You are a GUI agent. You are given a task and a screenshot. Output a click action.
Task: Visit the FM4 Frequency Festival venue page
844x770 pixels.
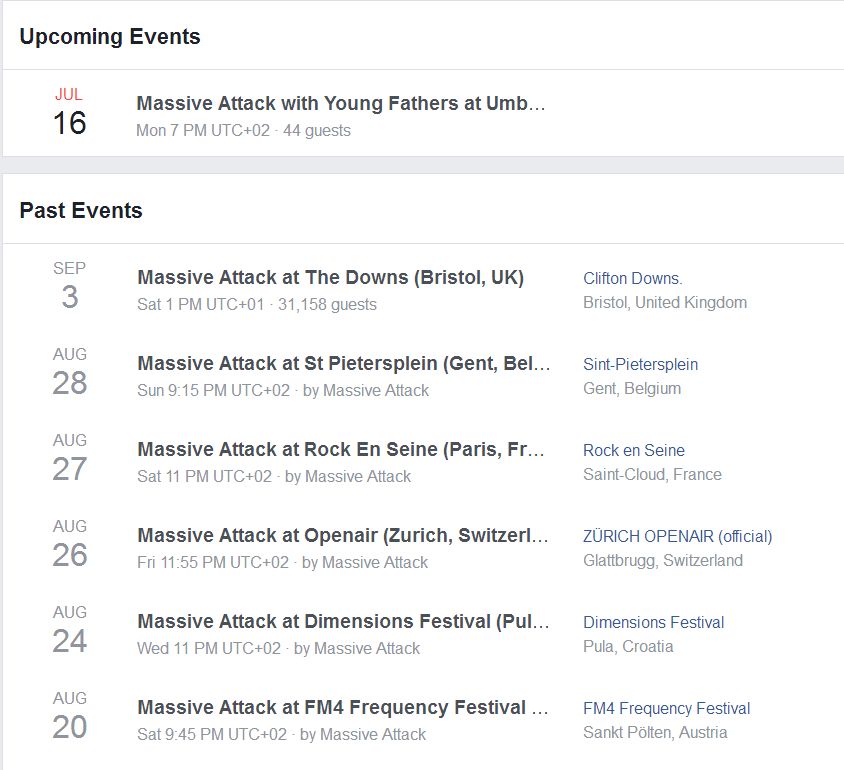coord(666,709)
